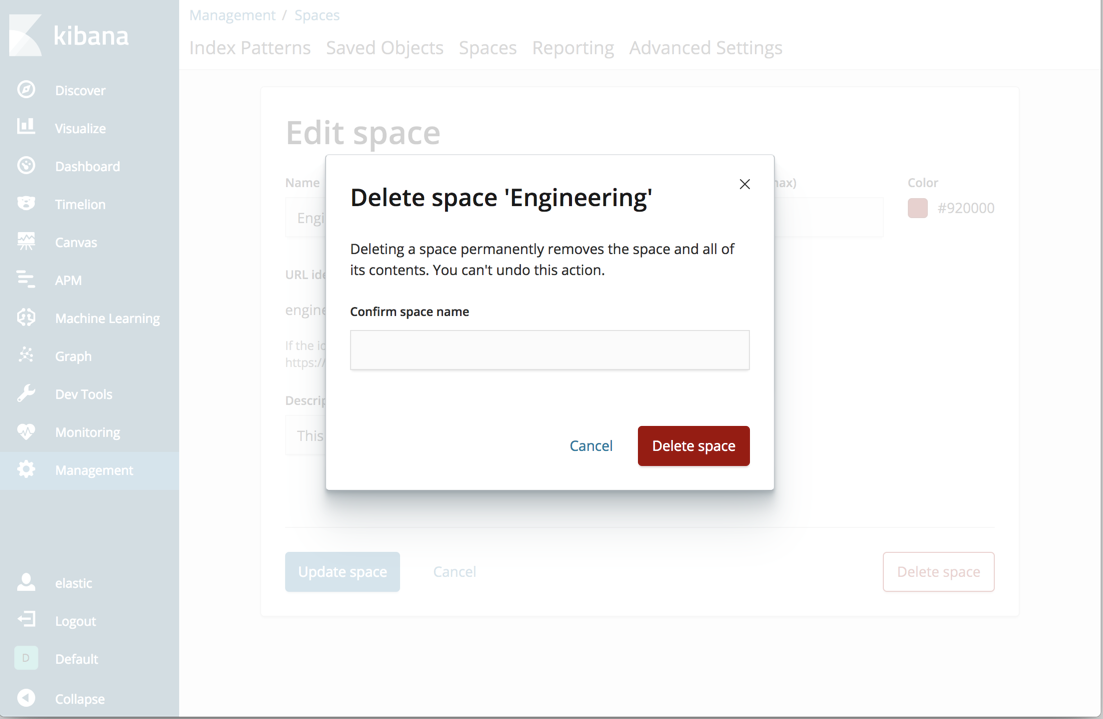Confirm deletion with Delete space button
The height and width of the screenshot is (719, 1103).
coord(693,445)
